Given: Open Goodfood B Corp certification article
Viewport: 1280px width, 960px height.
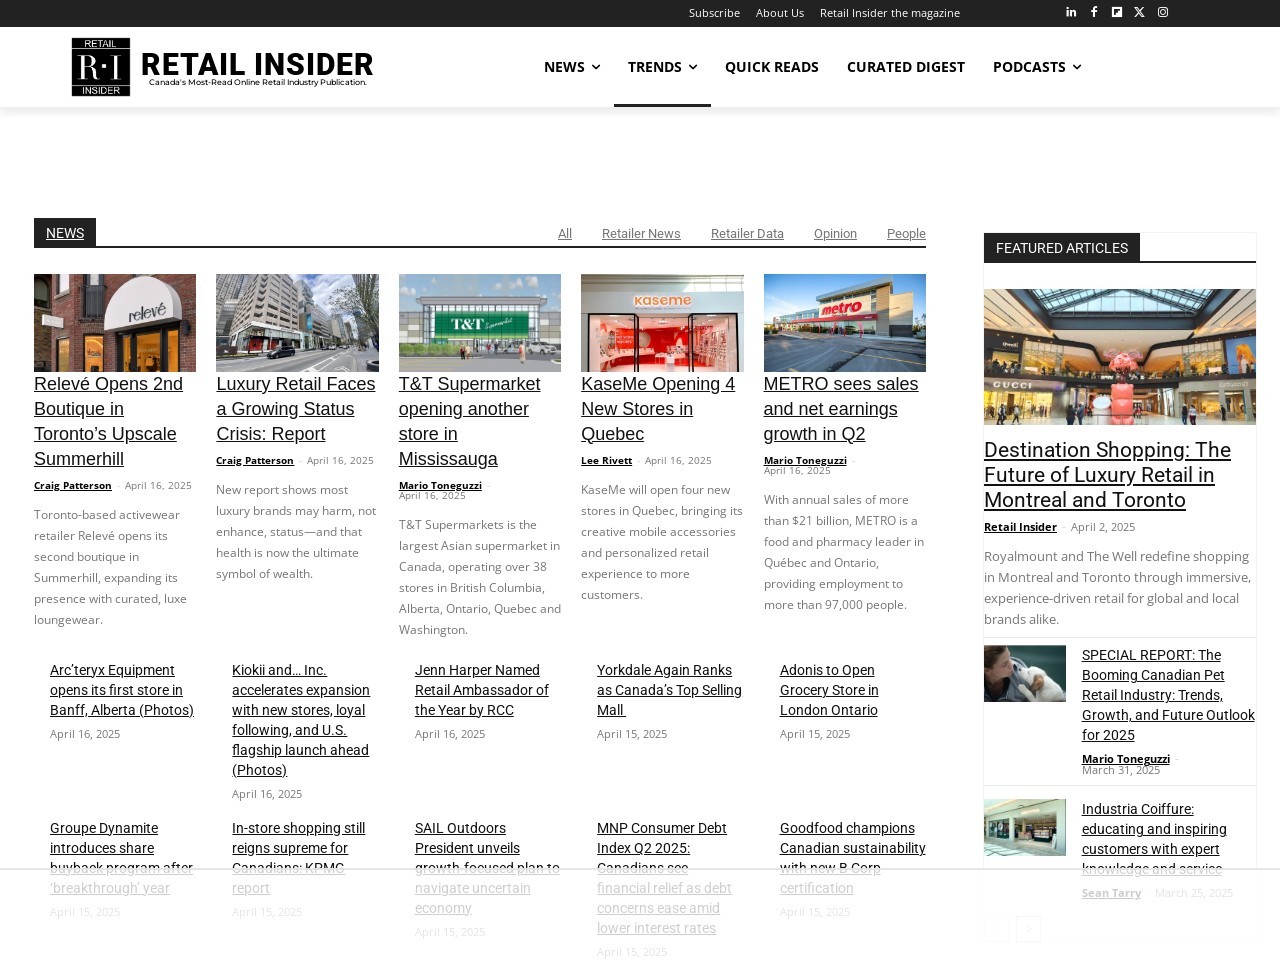Looking at the screenshot, I should point(853,858).
